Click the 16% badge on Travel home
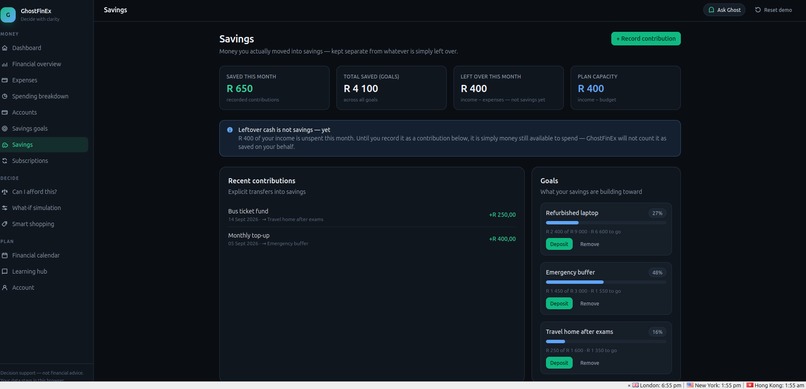 tap(657, 332)
